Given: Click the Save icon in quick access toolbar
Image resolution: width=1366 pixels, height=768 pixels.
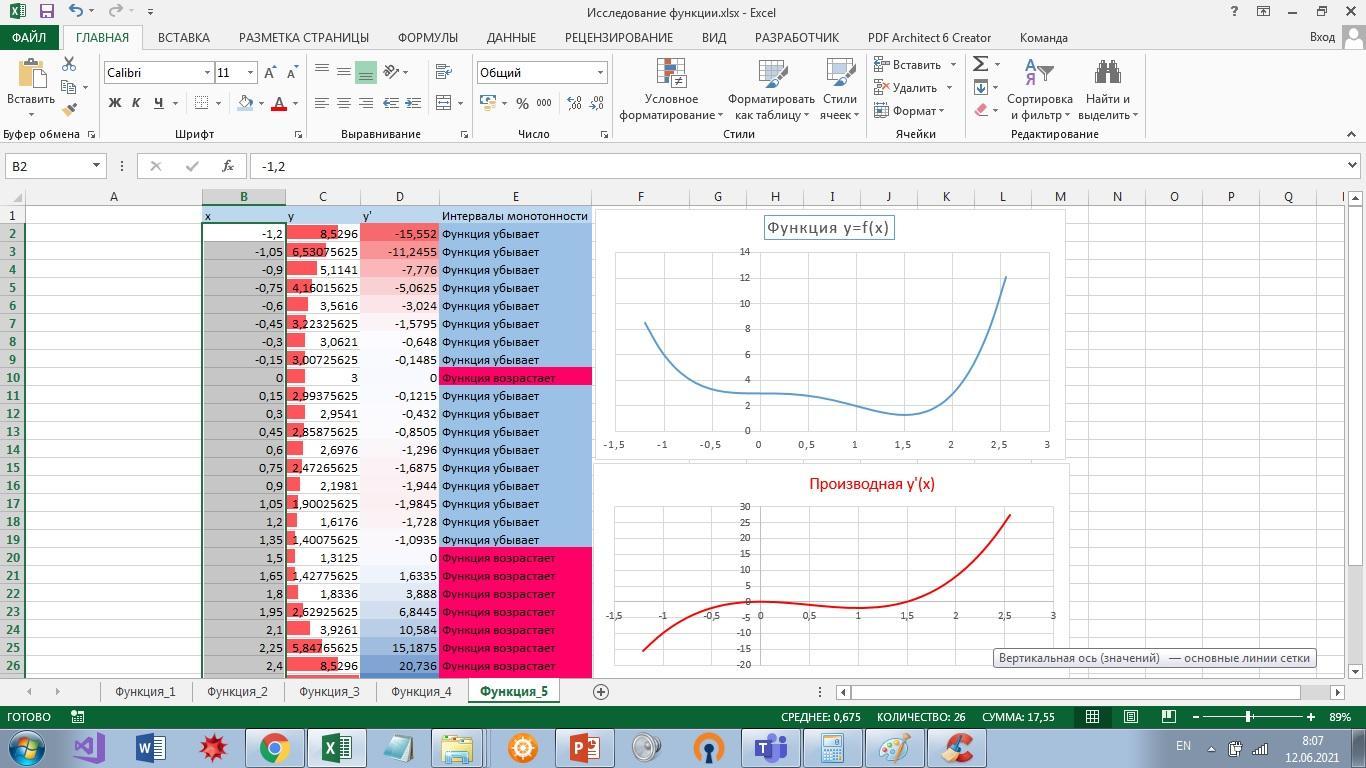Looking at the screenshot, I should coord(46,11).
